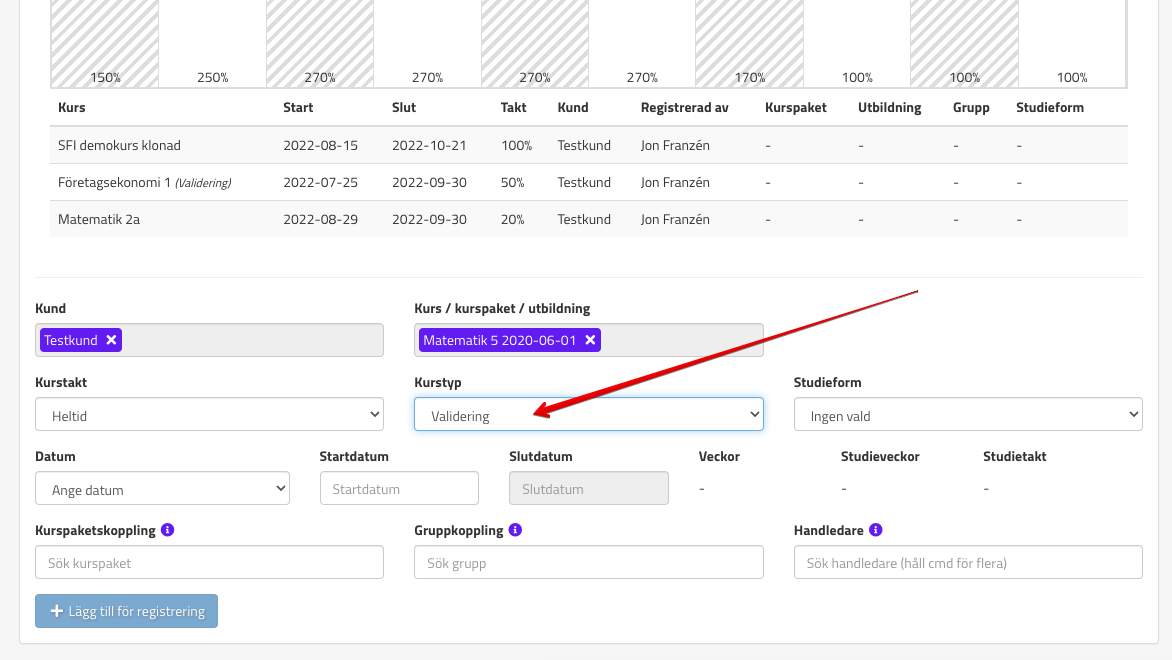Screen dimensions: 1172x660
Task: Open the Kurstyp dropdown showing Validering
Action: 588,415
